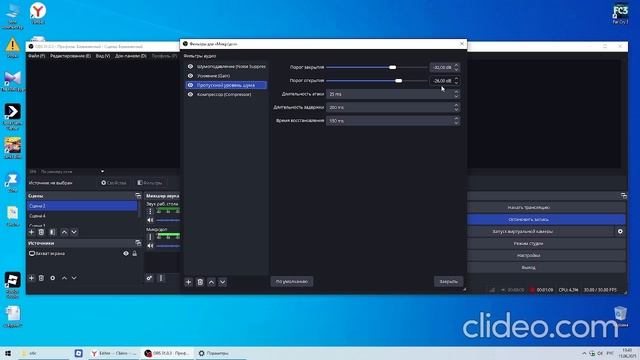The height and width of the screenshot is (360, 640).
Task: Increase close threshold with up arrow
Action: coord(456,65)
